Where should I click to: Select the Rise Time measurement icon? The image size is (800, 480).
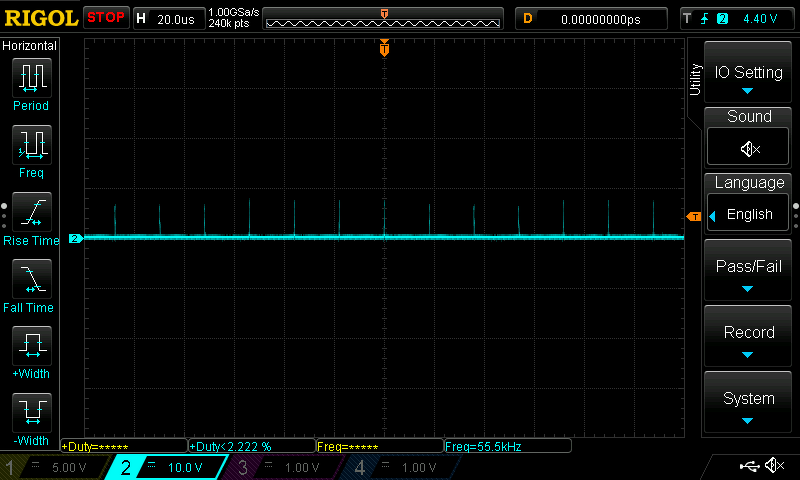(x=32, y=212)
